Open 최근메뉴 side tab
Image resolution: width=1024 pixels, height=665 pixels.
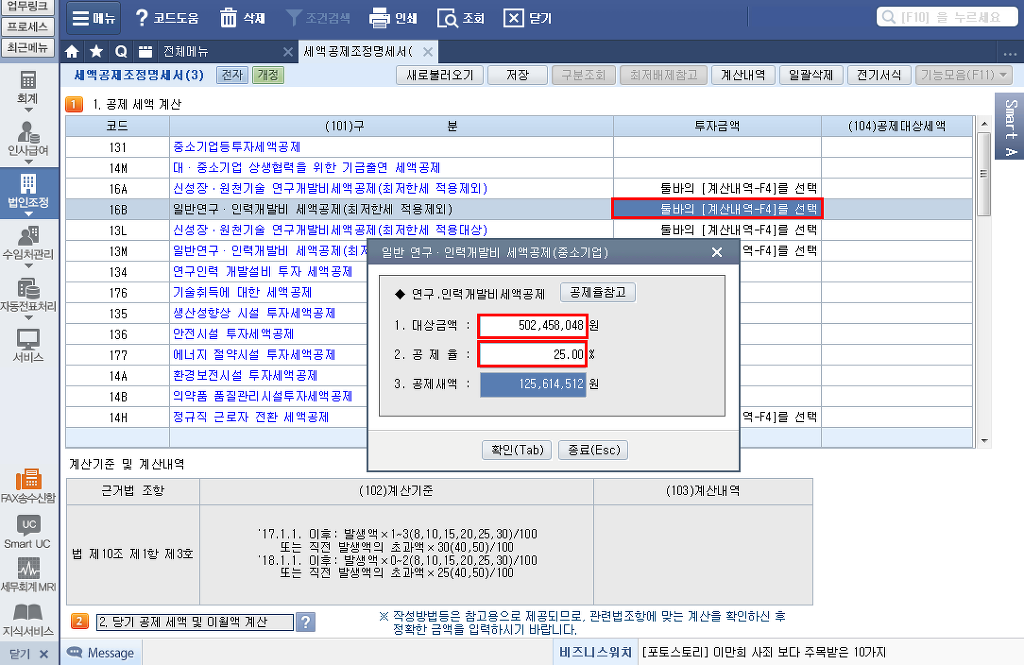[x=27, y=48]
